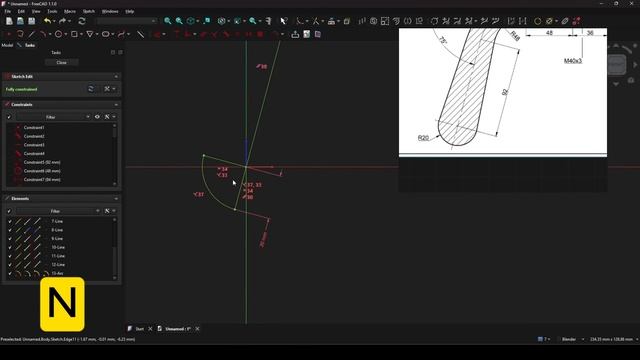Viewport: 640px width, 360px height.
Task: Open the Macro menu
Action: tap(70, 11)
